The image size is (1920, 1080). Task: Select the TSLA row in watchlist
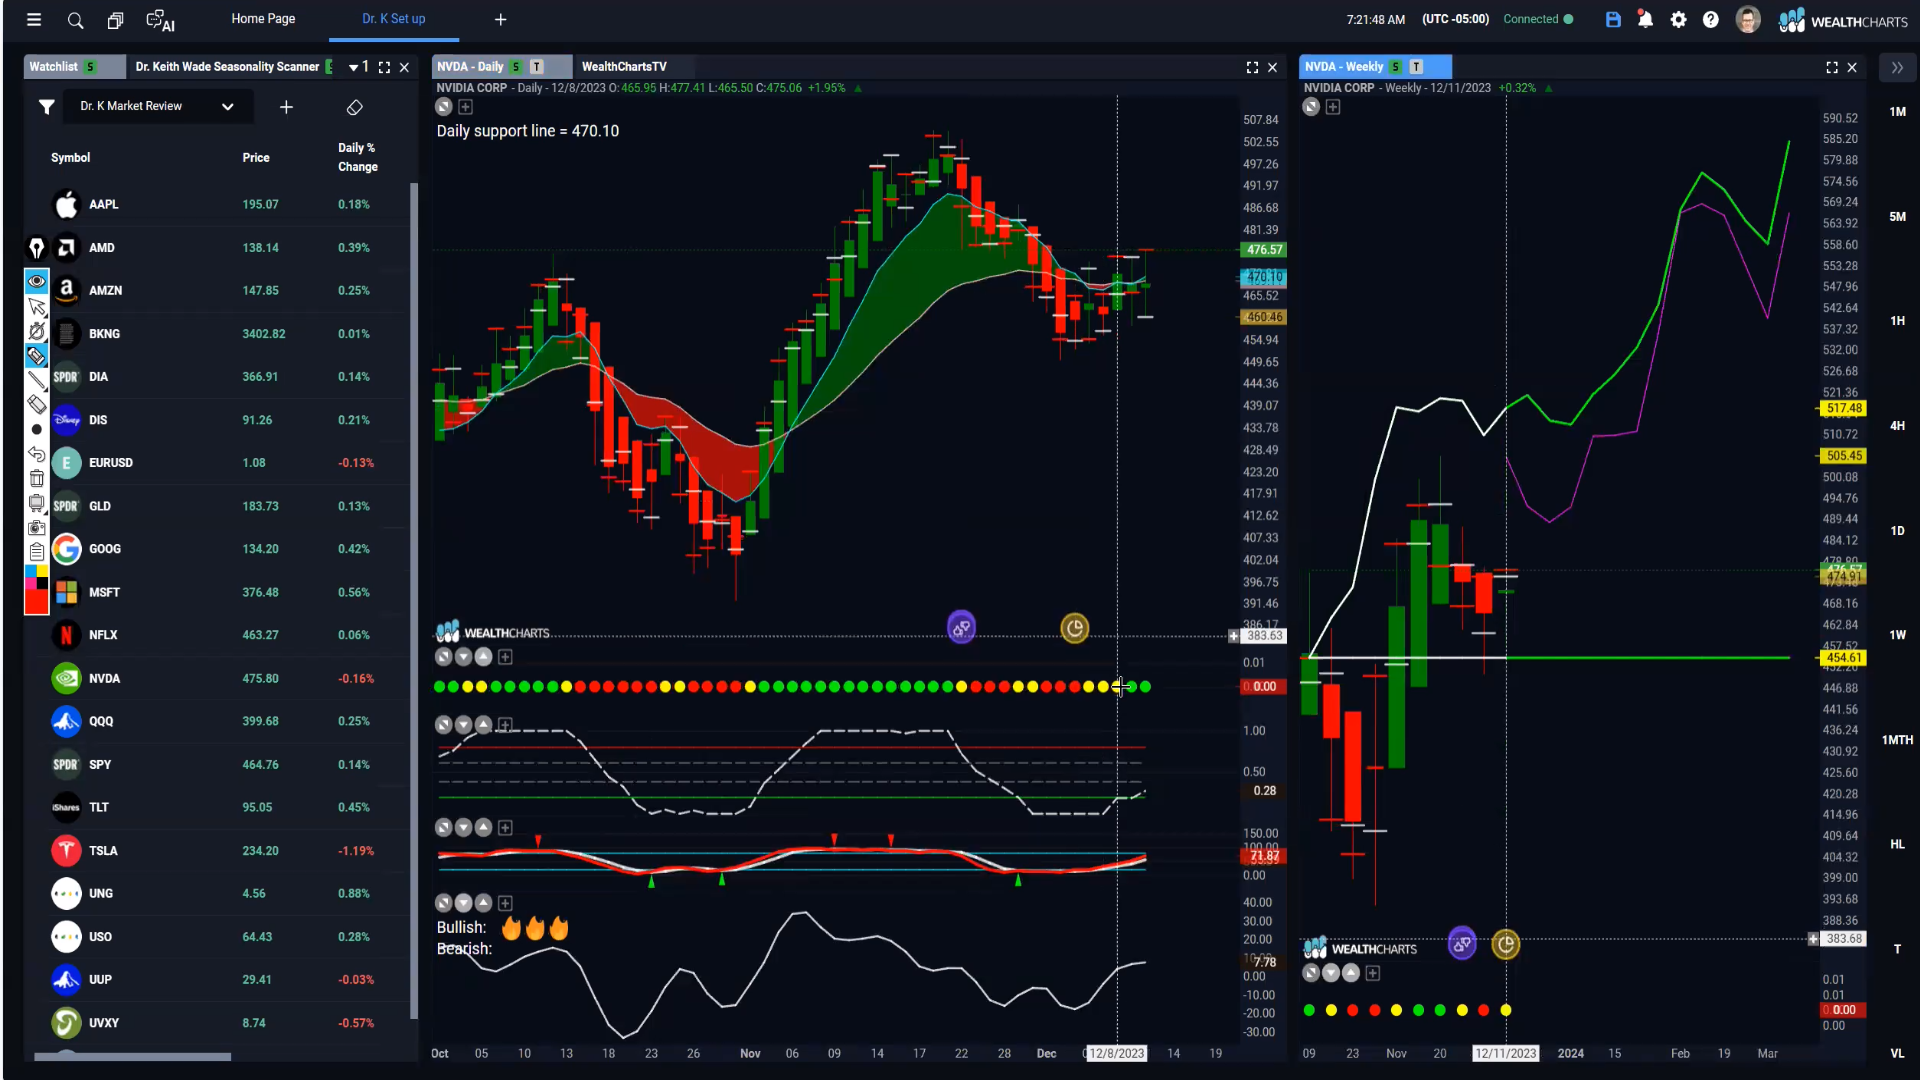tap(217, 851)
